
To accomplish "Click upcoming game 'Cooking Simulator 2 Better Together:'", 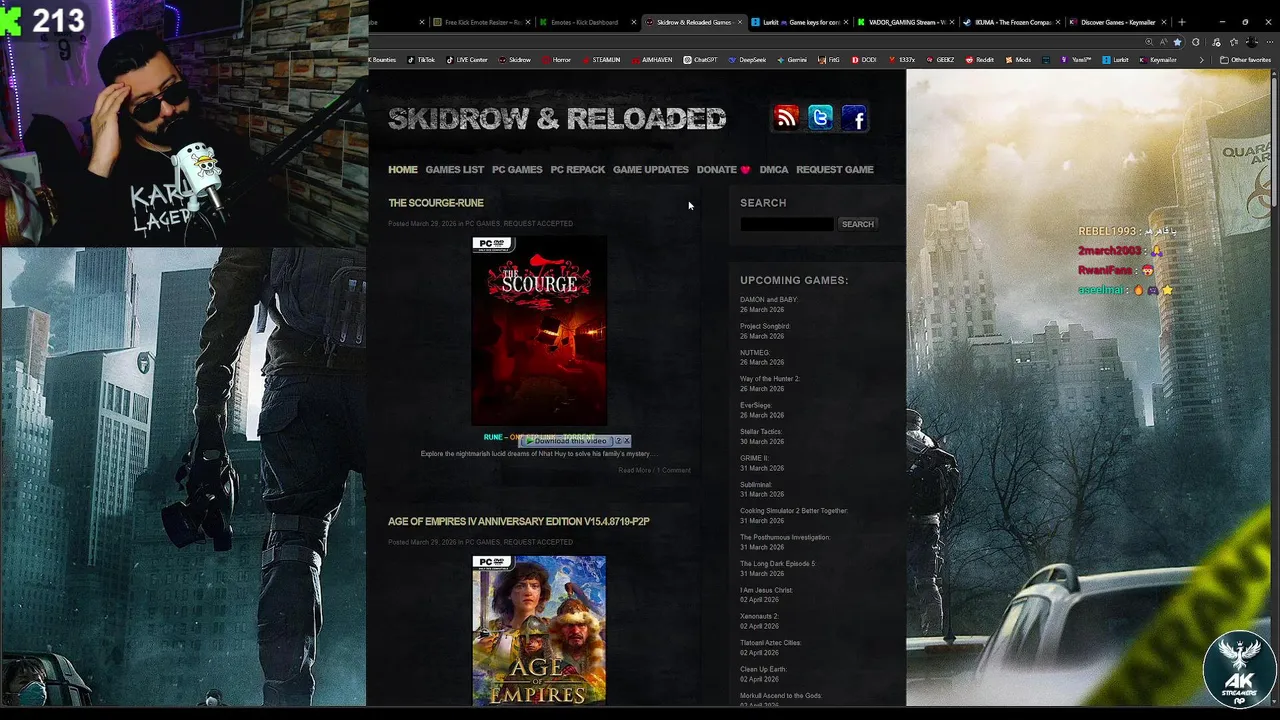I will point(794,511).
